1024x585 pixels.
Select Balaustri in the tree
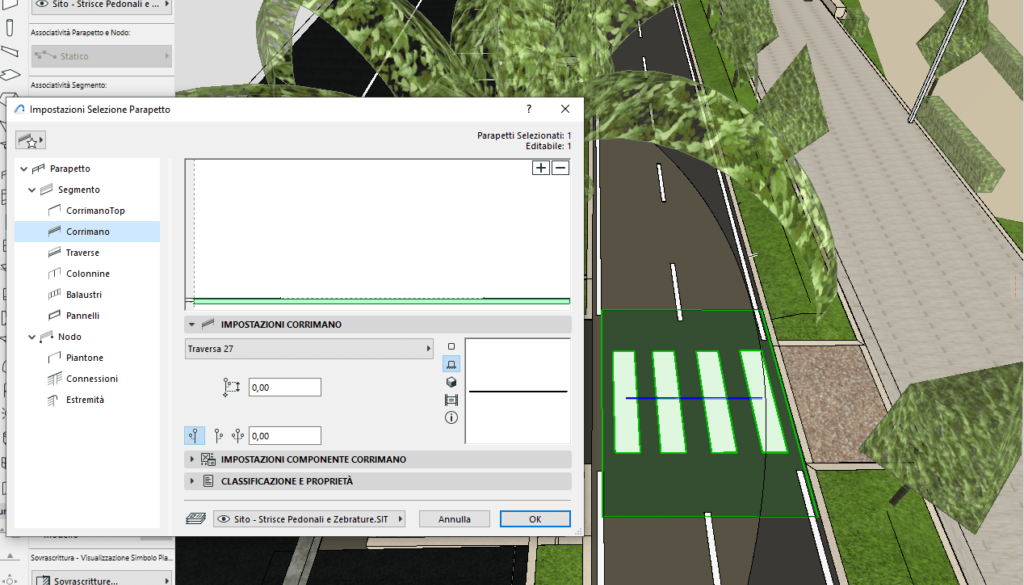click(x=84, y=295)
